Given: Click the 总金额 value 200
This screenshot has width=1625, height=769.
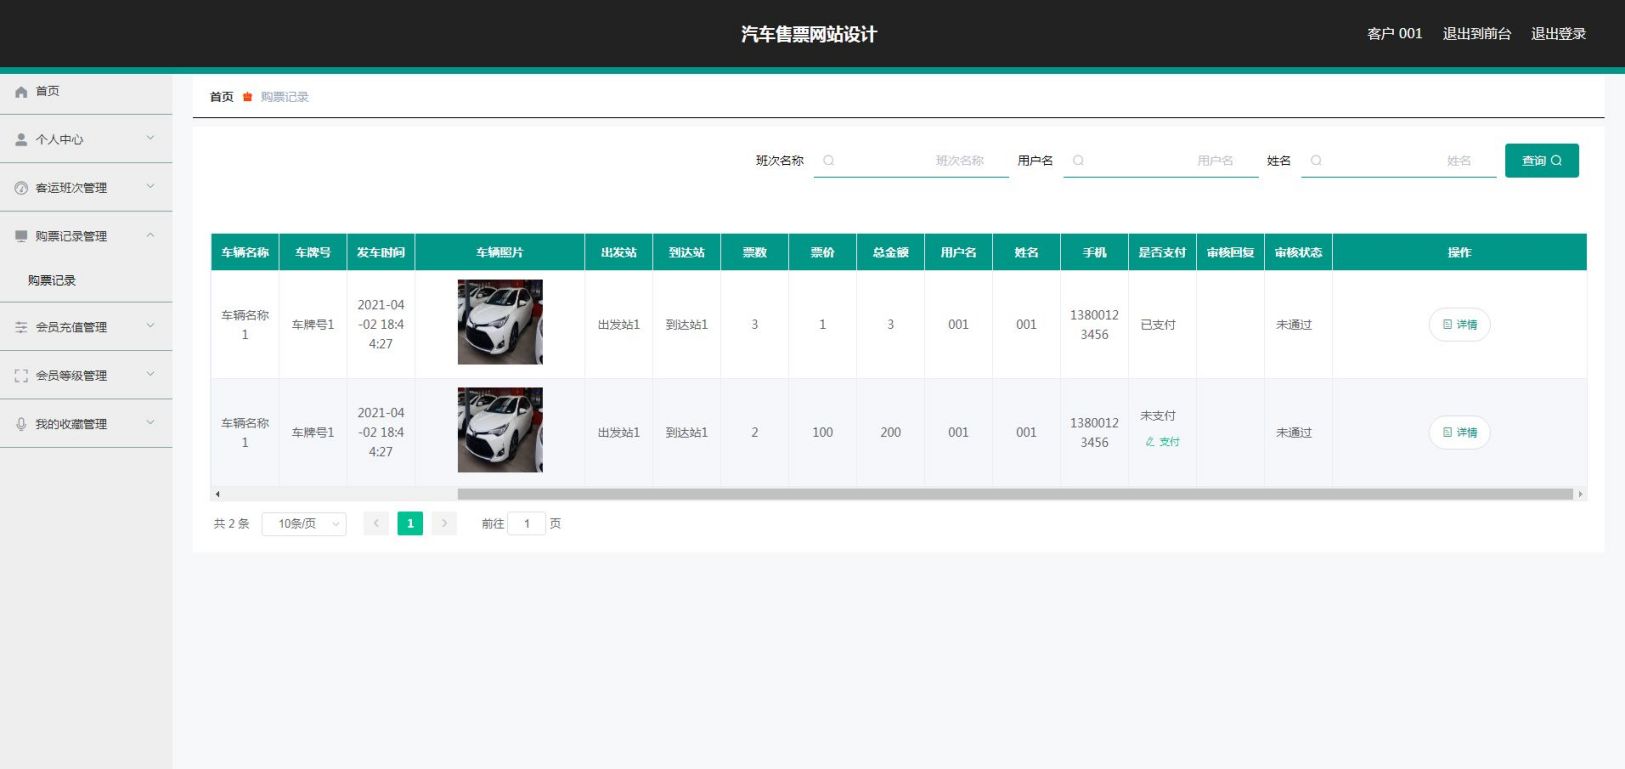Looking at the screenshot, I should tap(890, 433).
